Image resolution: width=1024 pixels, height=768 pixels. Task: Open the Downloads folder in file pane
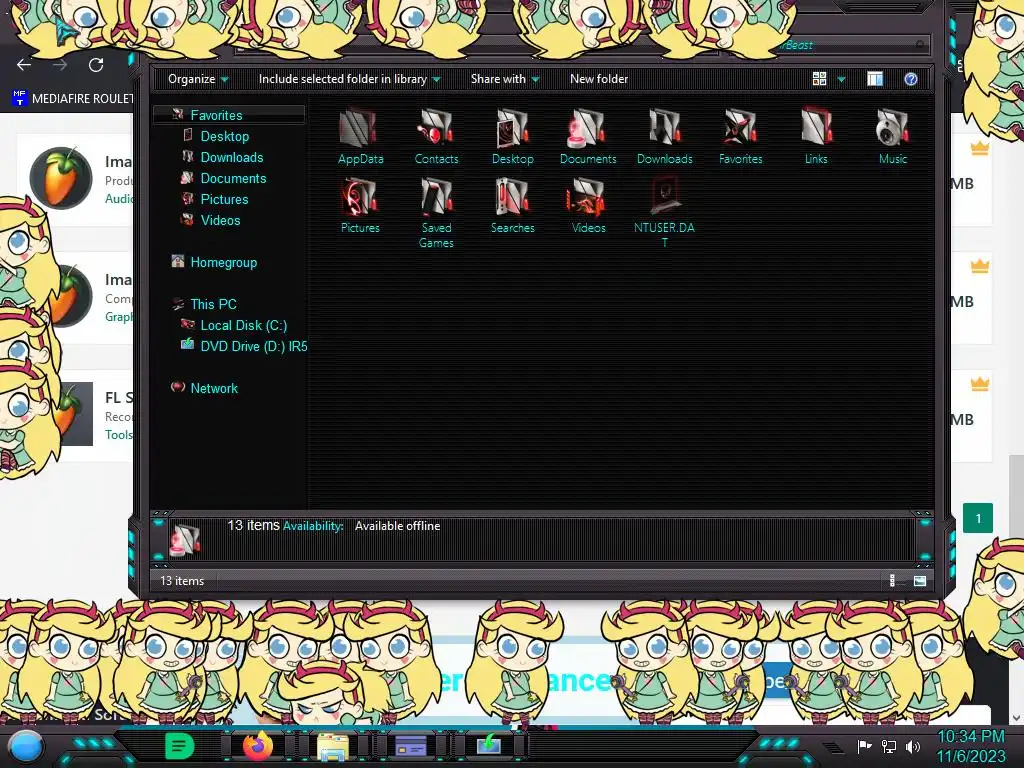click(x=664, y=136)
